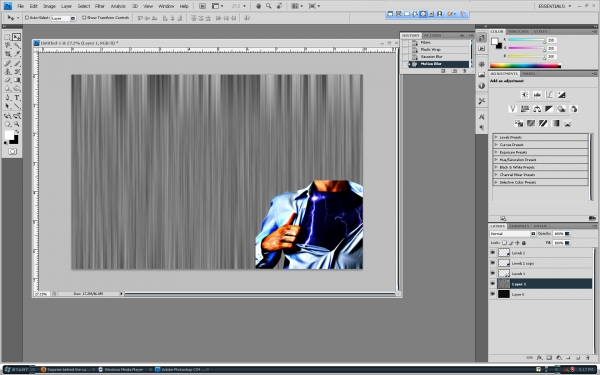
Task: Select the Crop tool
Action: pos(7,54)
